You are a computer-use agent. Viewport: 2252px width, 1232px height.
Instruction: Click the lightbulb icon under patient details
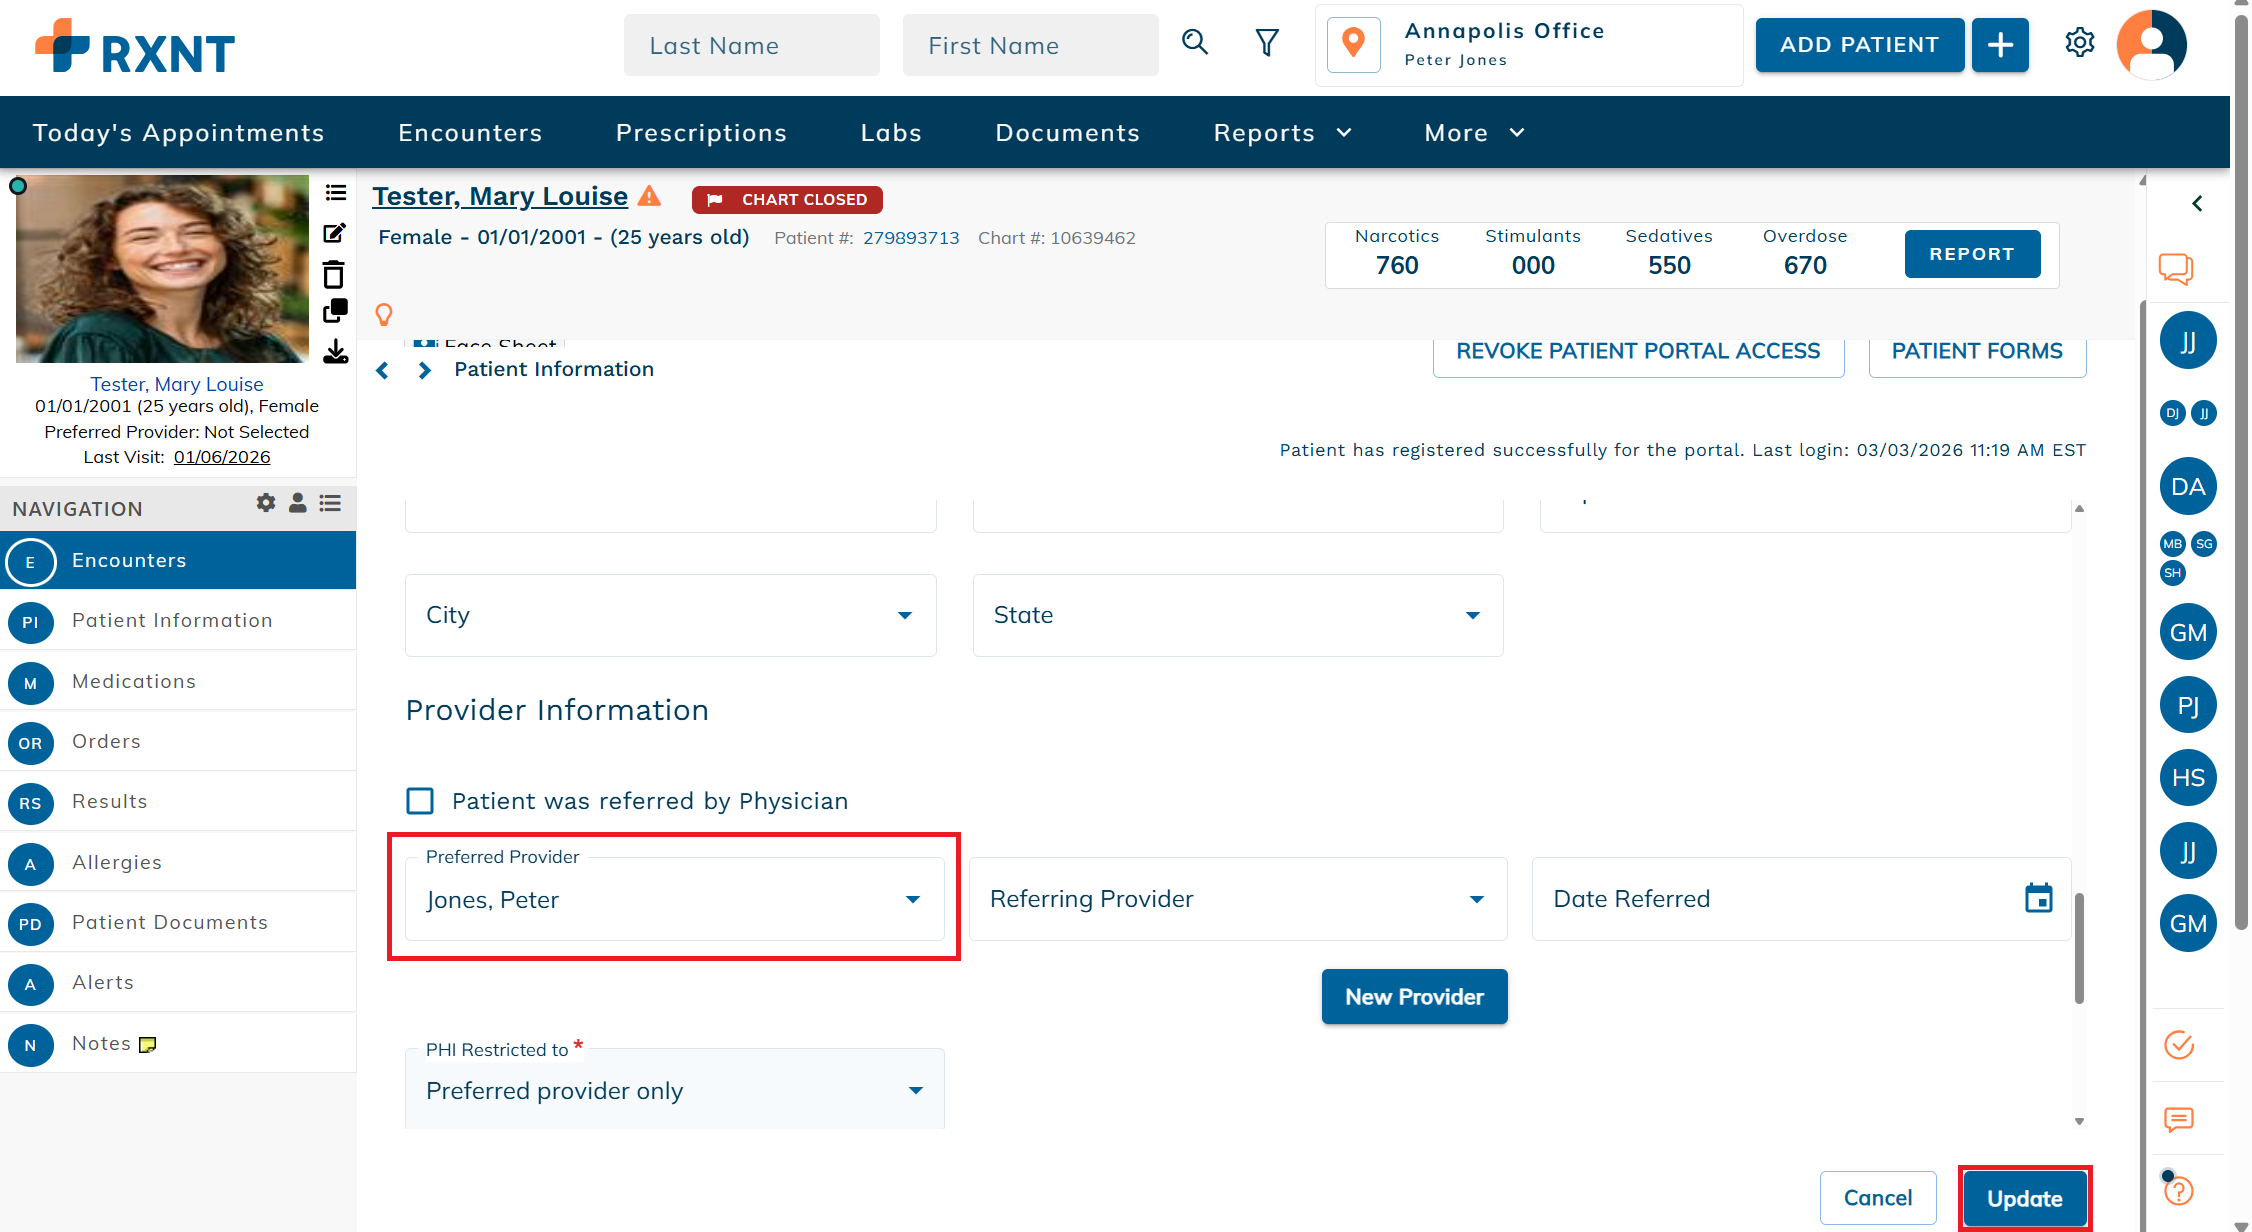pyautogui.click(x=383, y=315)
